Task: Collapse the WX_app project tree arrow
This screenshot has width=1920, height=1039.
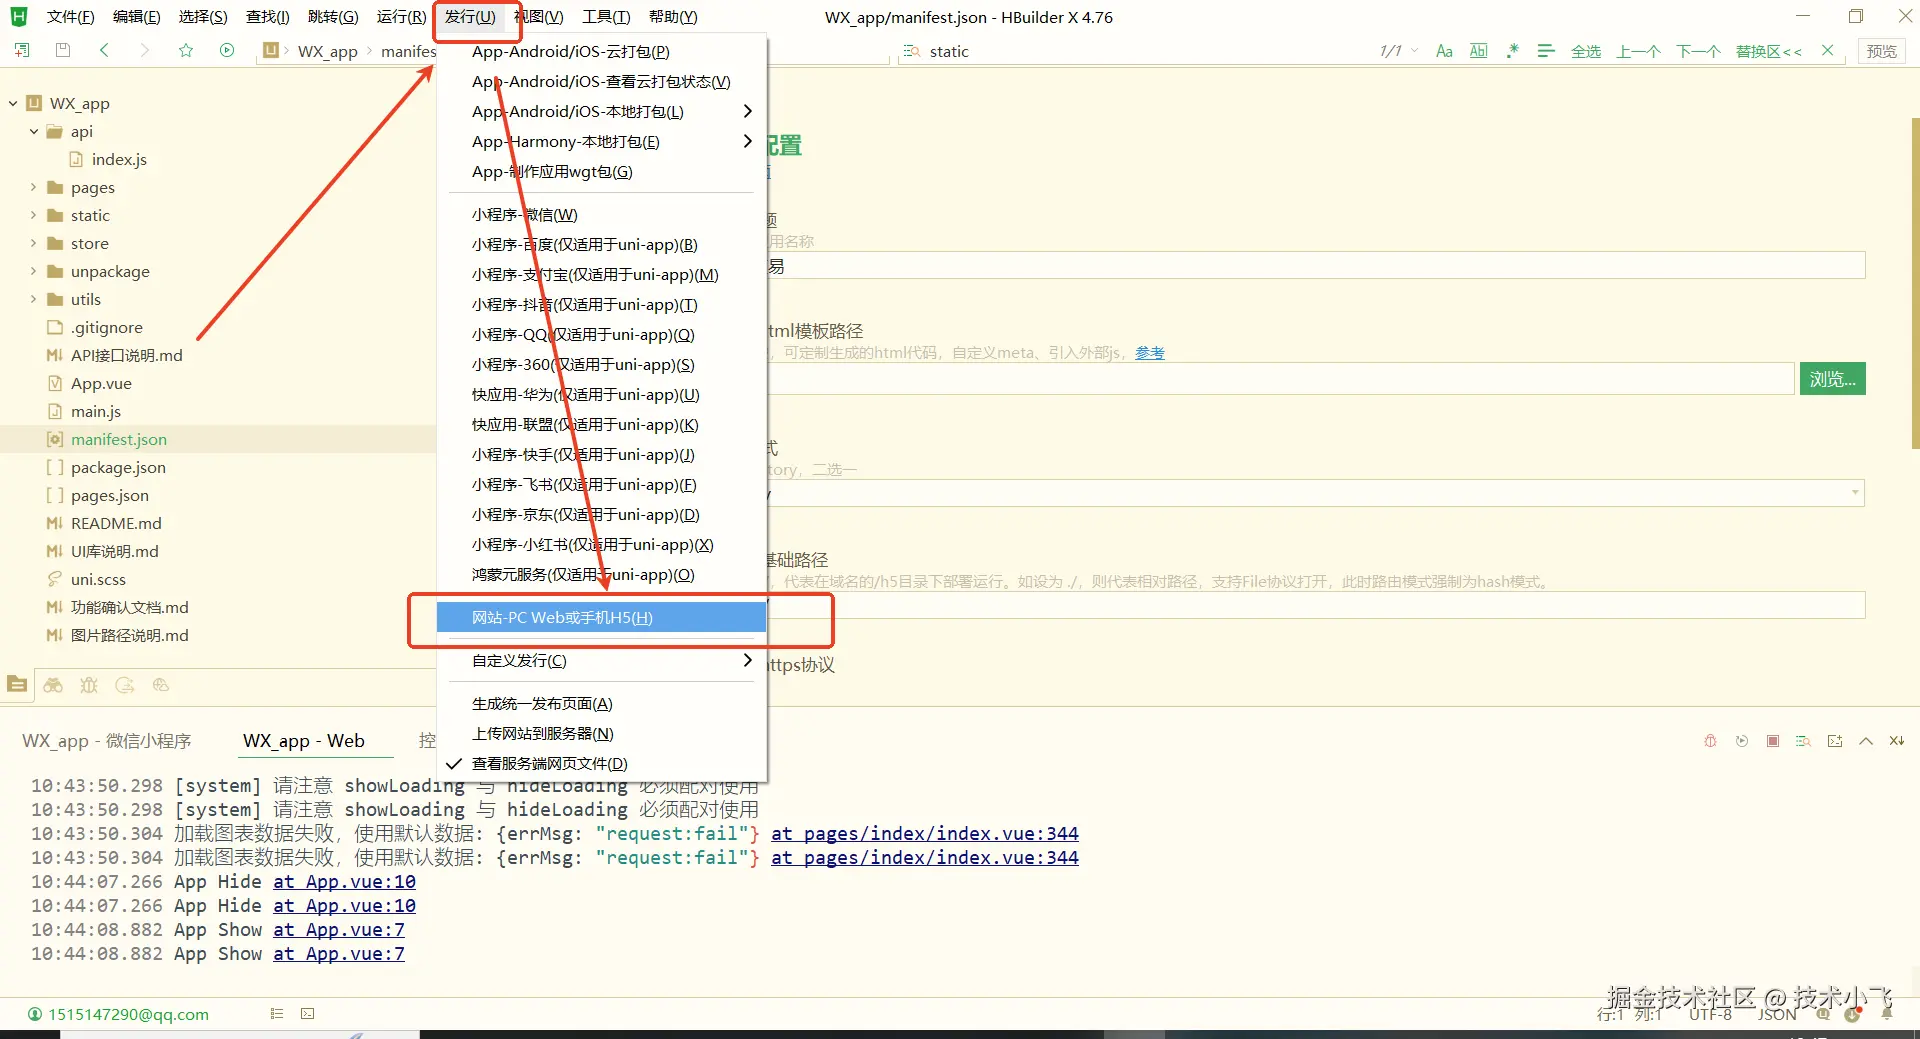Action: [x=13, y=103]
